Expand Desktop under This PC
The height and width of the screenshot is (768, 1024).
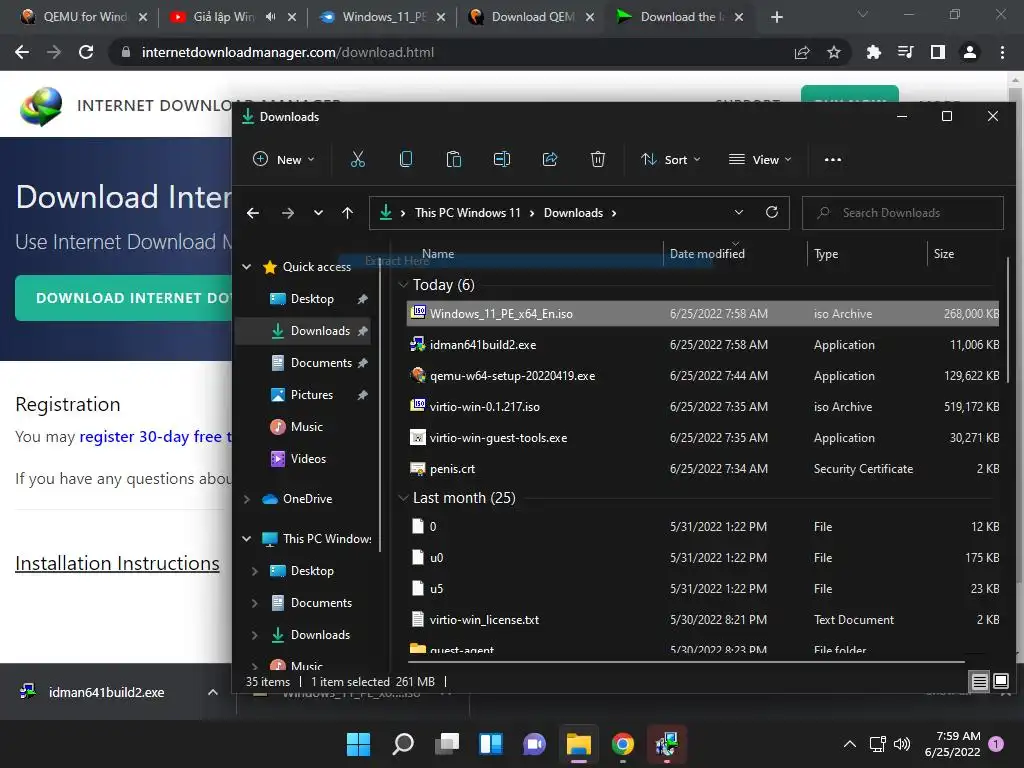pyautogui.click(x=255, y=571)
